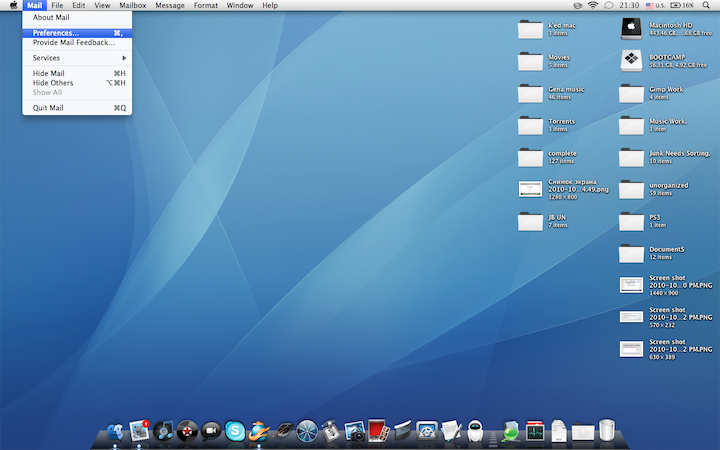Click the coffee cup menu bar icon
The height and width of the screenshot is (450, 720).
coord(578,6)
